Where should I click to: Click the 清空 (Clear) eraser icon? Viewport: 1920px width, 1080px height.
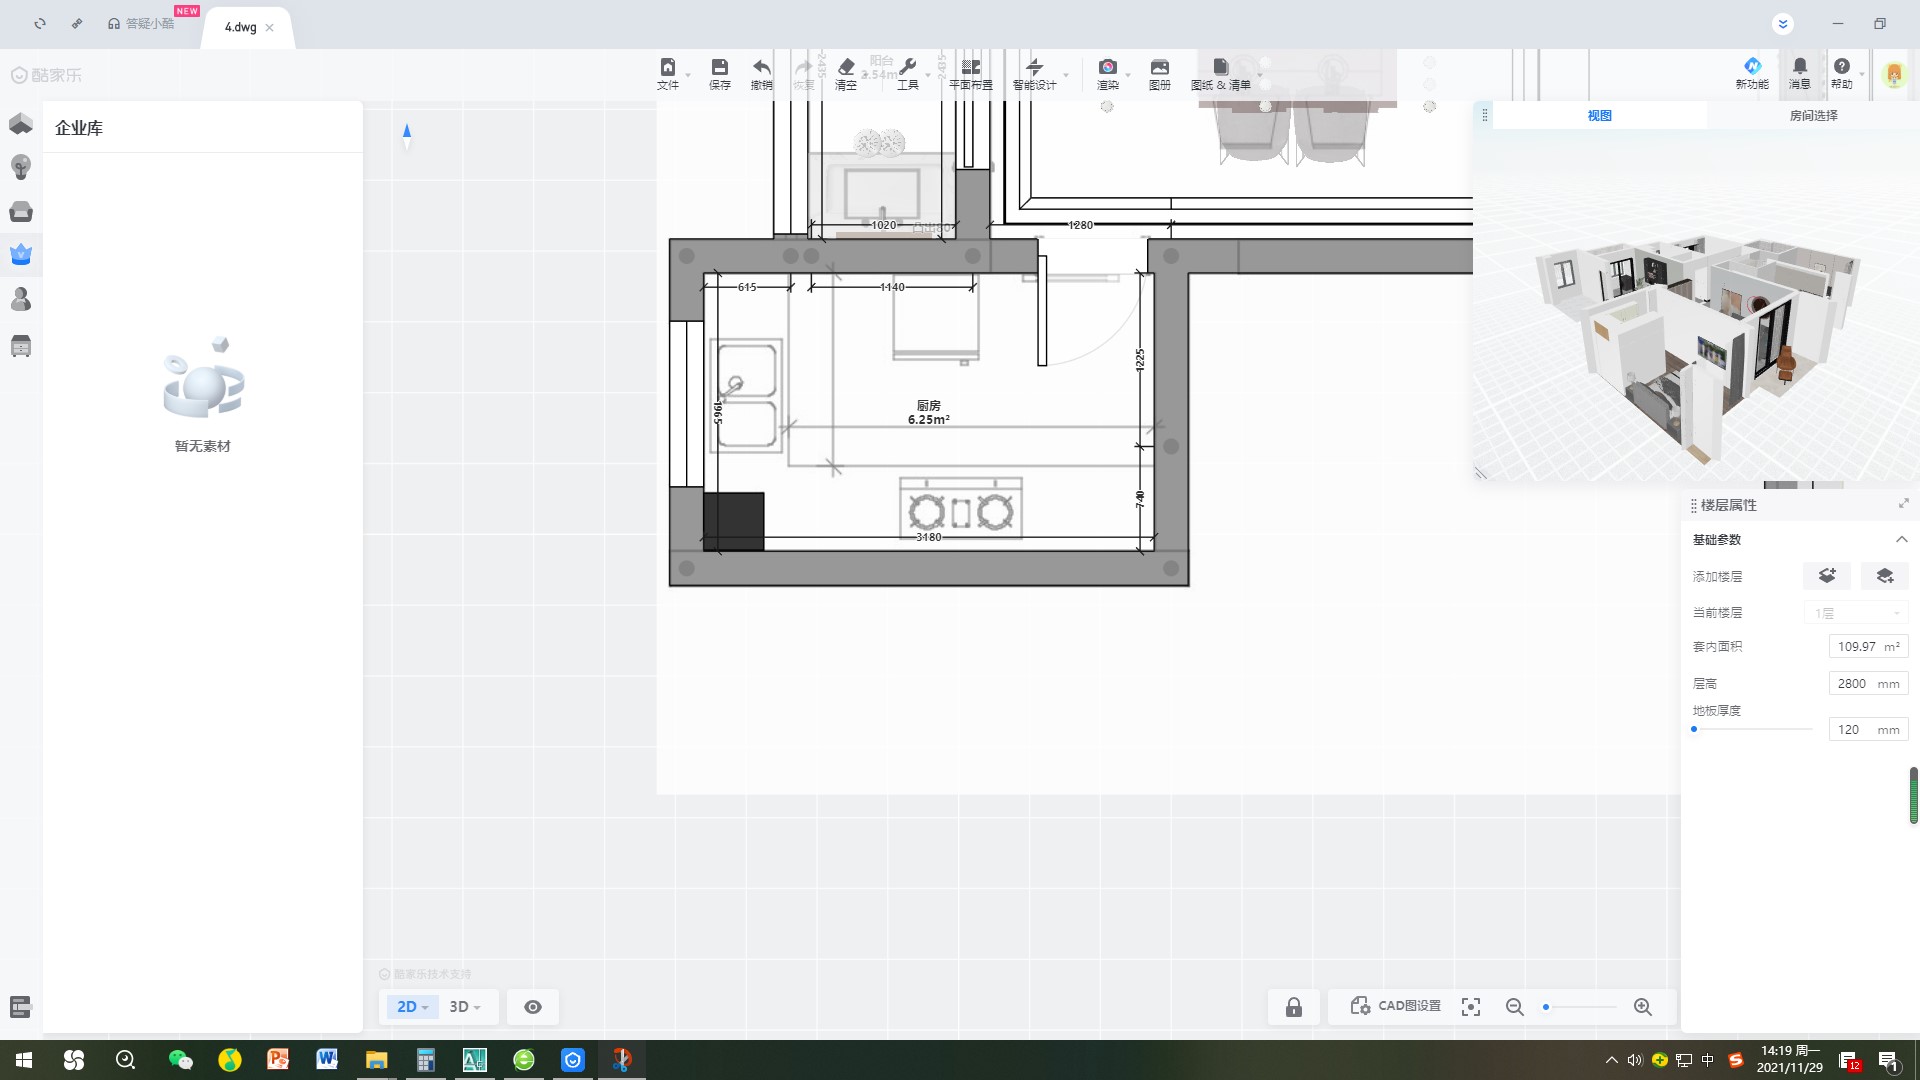coord(846,68)
